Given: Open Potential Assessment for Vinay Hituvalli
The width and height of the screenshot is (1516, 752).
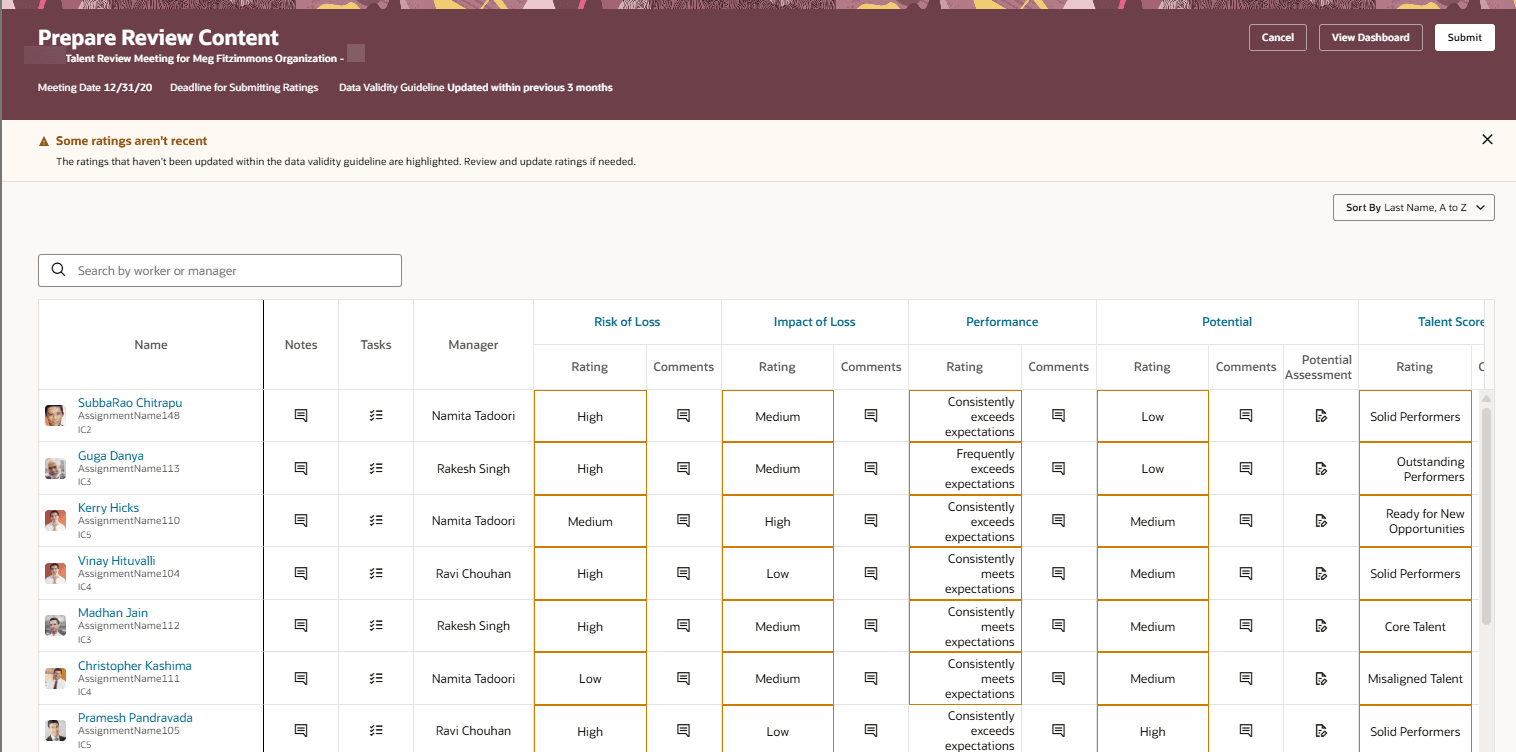Looking at the screenshot, I should coord(1320,573).
